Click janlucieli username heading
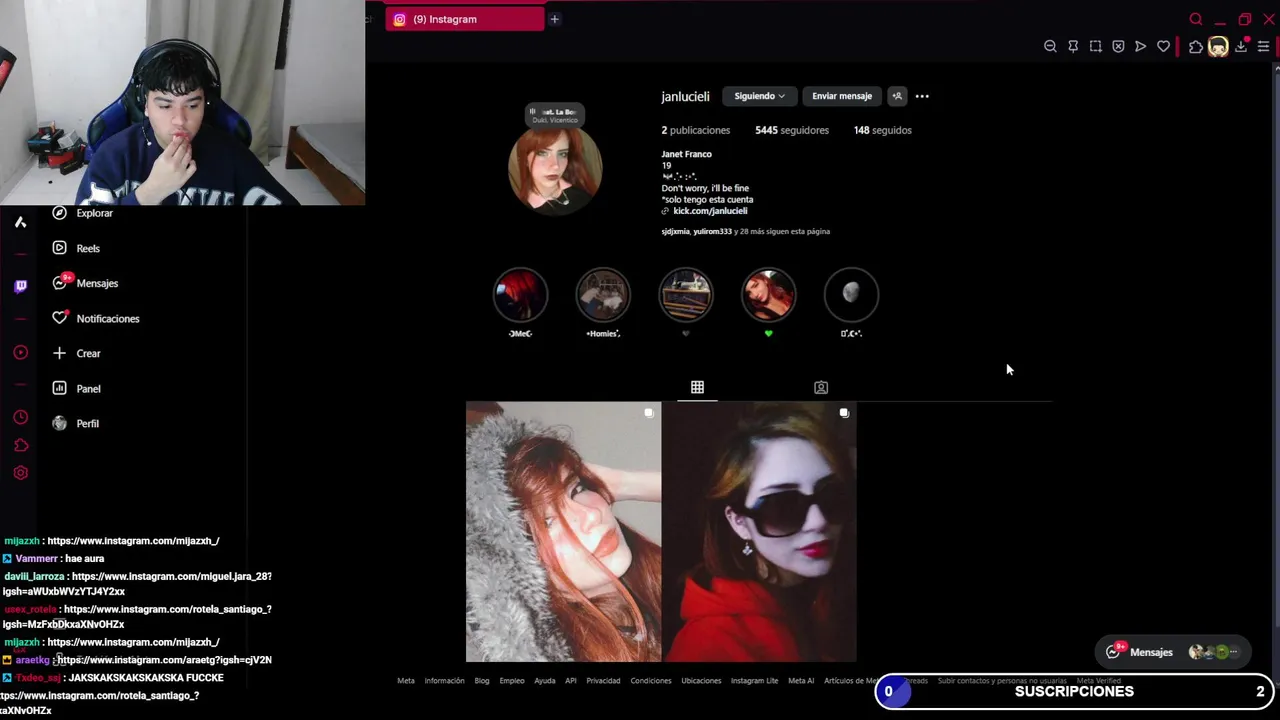The image size is (1280, 720). (685, 96)
